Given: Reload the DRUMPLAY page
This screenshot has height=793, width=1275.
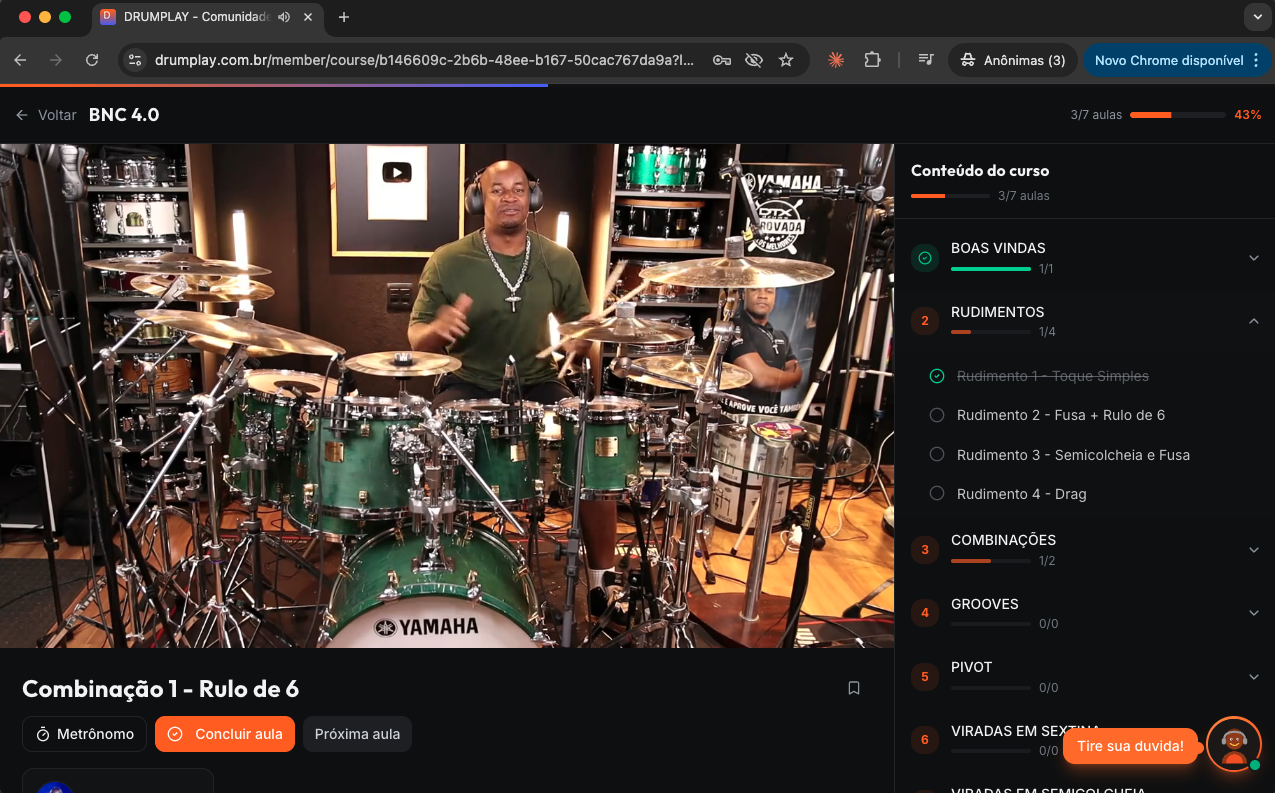Looking at the screenshot, I should coord(92,60).
